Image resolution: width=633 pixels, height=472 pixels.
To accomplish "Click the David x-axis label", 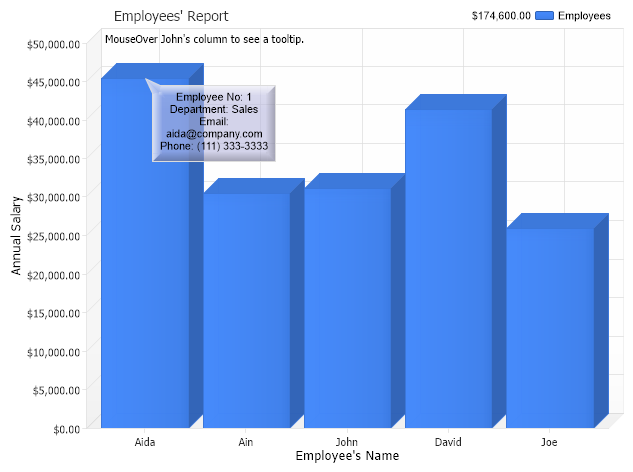I will (448, 440).
